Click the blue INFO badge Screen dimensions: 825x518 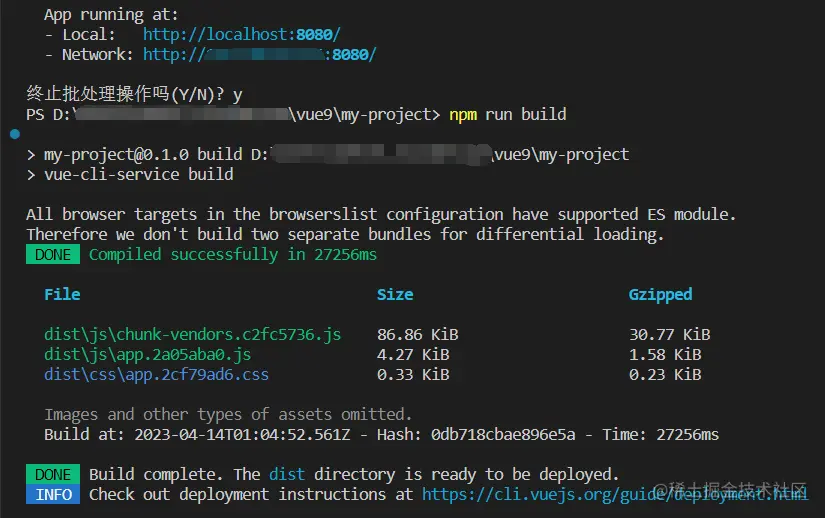(x=53, y=495)
